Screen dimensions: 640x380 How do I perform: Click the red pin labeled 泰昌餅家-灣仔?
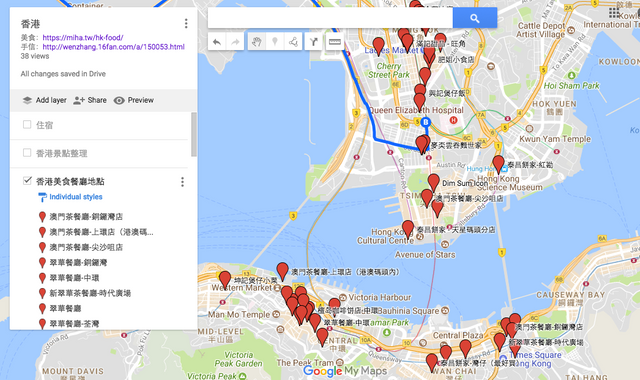pyautogui.click(x=432, y=362)
